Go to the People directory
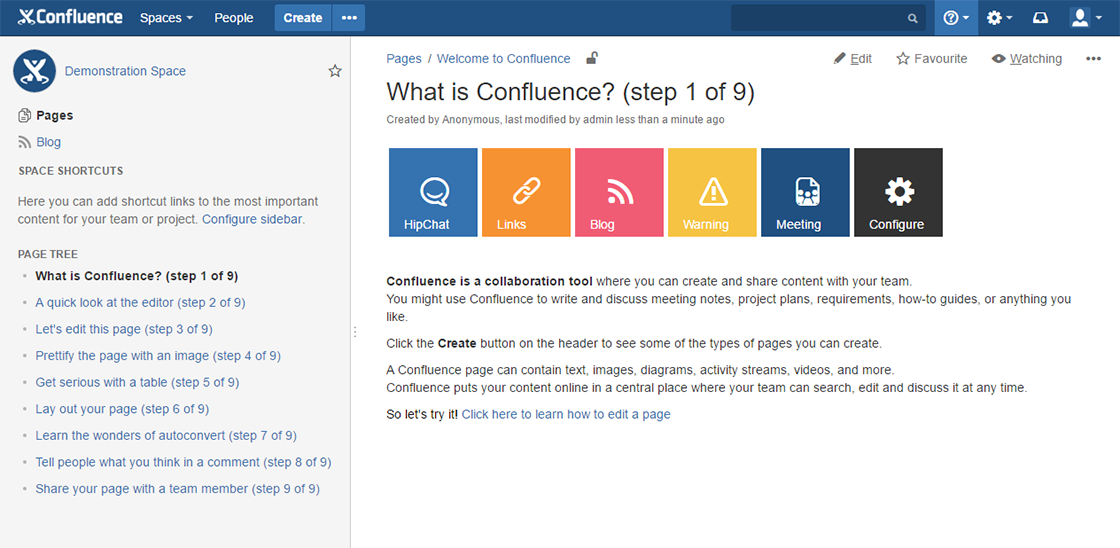Viewport: 1120px width, 548px height. [234, 18]
